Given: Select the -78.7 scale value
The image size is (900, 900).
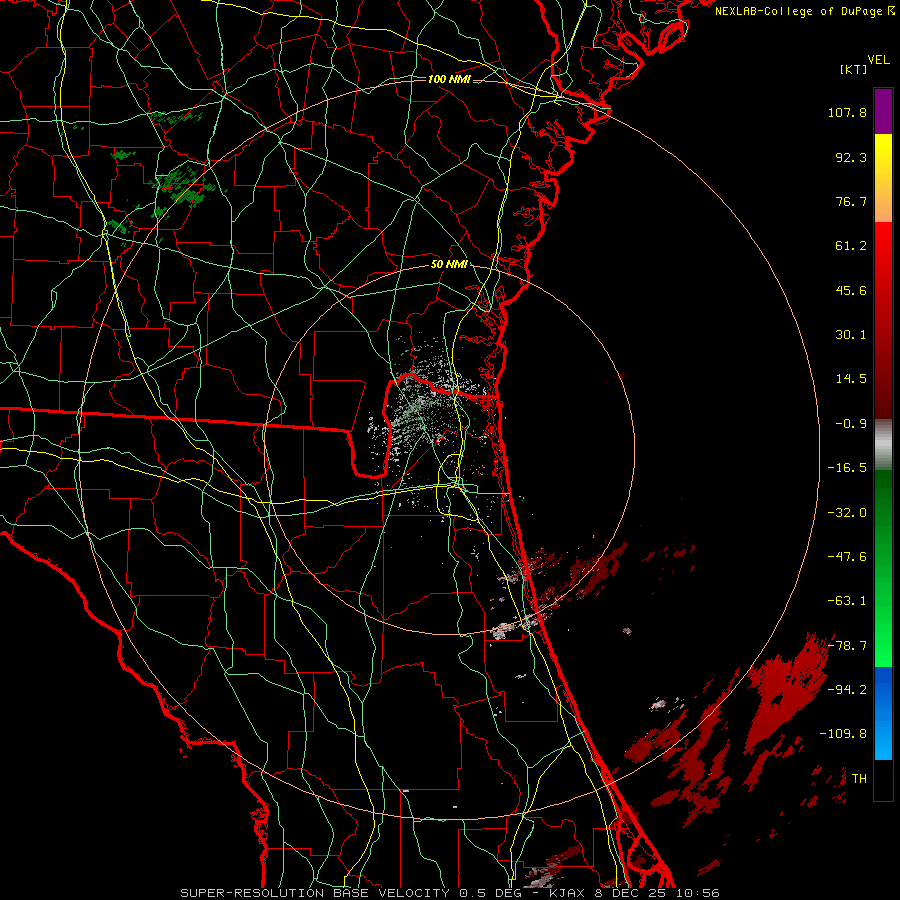Looking at the screenshot, I should pos(847,646).
